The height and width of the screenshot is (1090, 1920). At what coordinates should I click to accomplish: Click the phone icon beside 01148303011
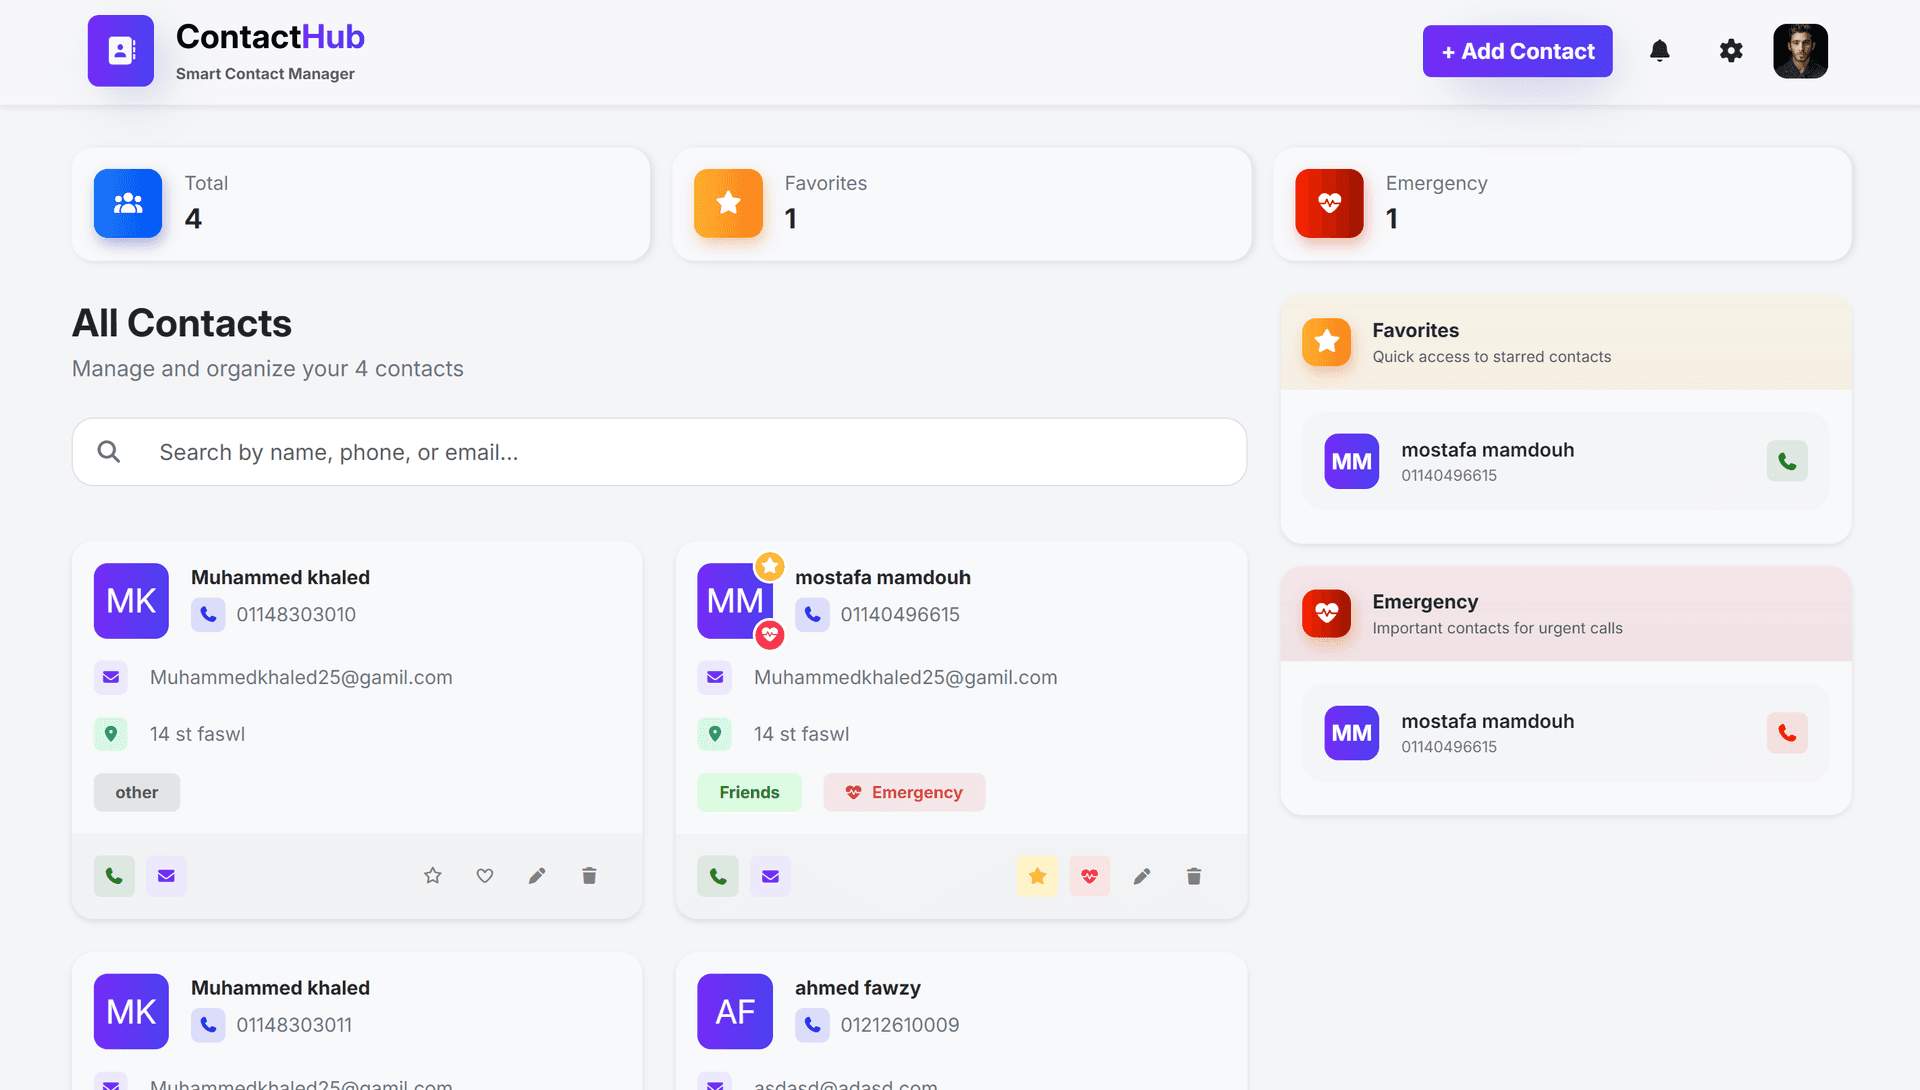[x=208, y=1025]
